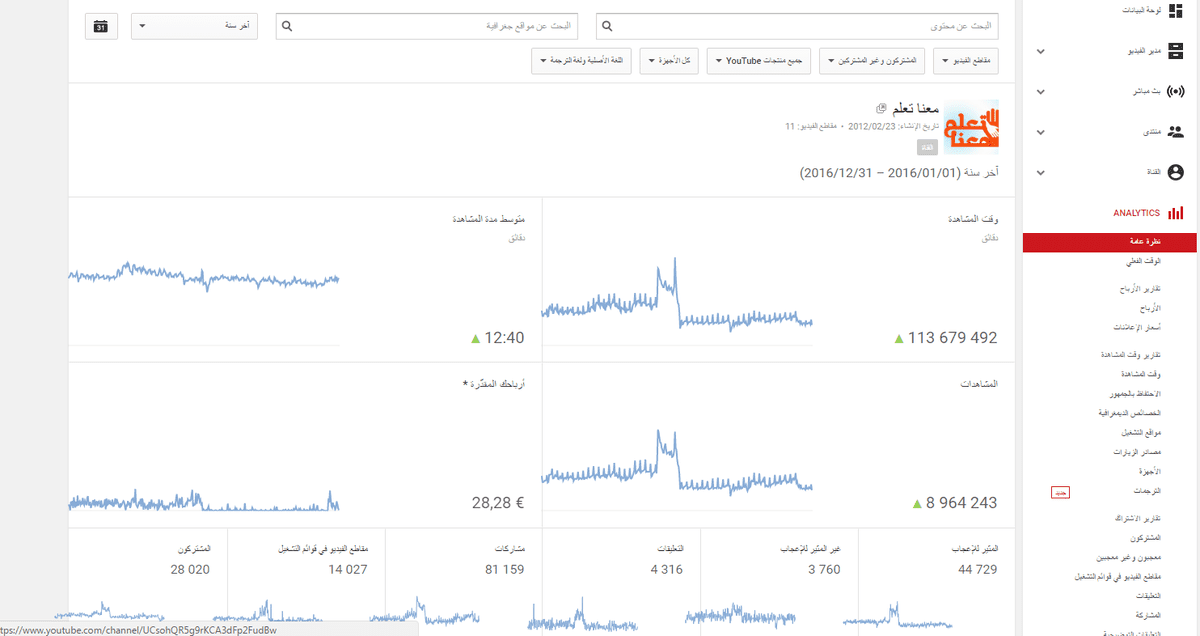Open the مقاطع الفيديو filter dropdown
Screen dimensions: 1200x636
966,61
